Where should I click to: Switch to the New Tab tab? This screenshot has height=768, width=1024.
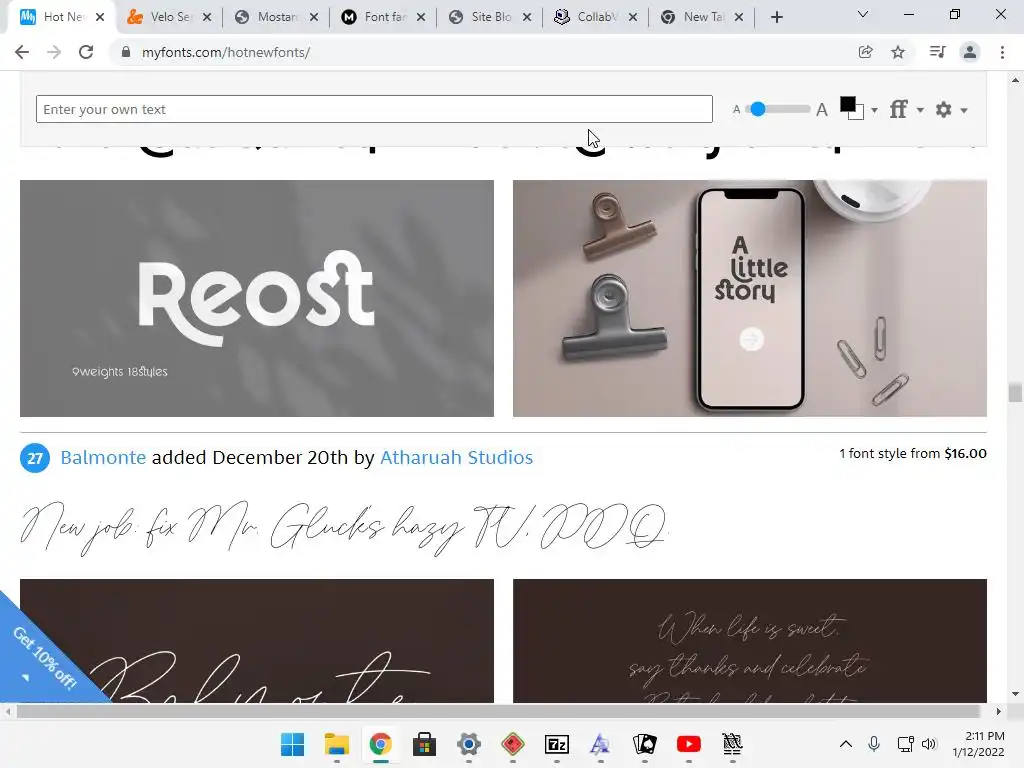pyautogui.click(x=697, y=17)
